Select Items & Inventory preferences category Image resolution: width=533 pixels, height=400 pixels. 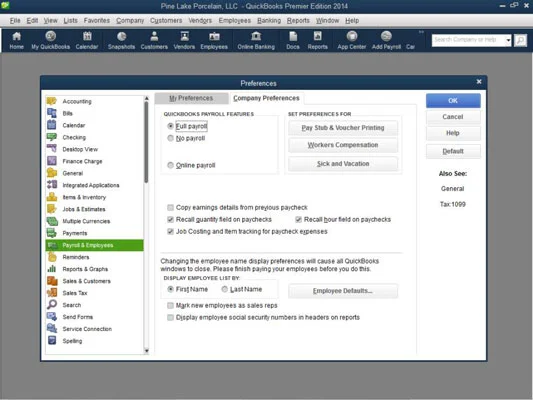94,197
